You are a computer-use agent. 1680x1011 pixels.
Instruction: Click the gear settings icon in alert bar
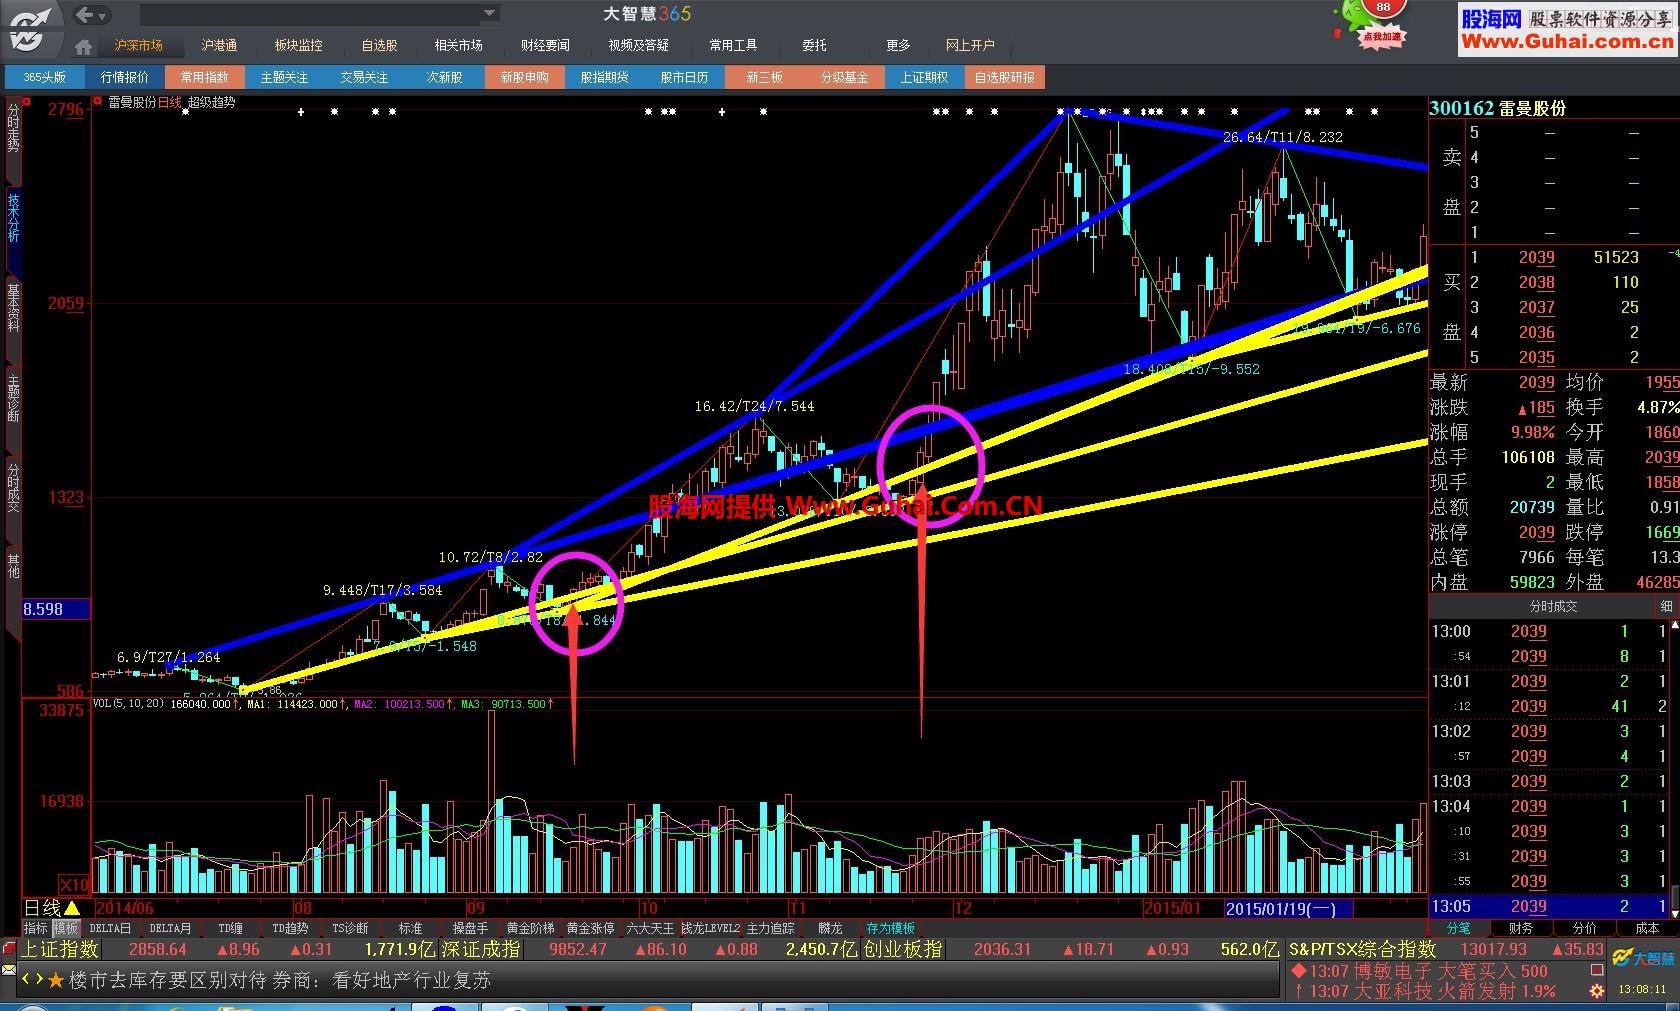point(1597,991)
